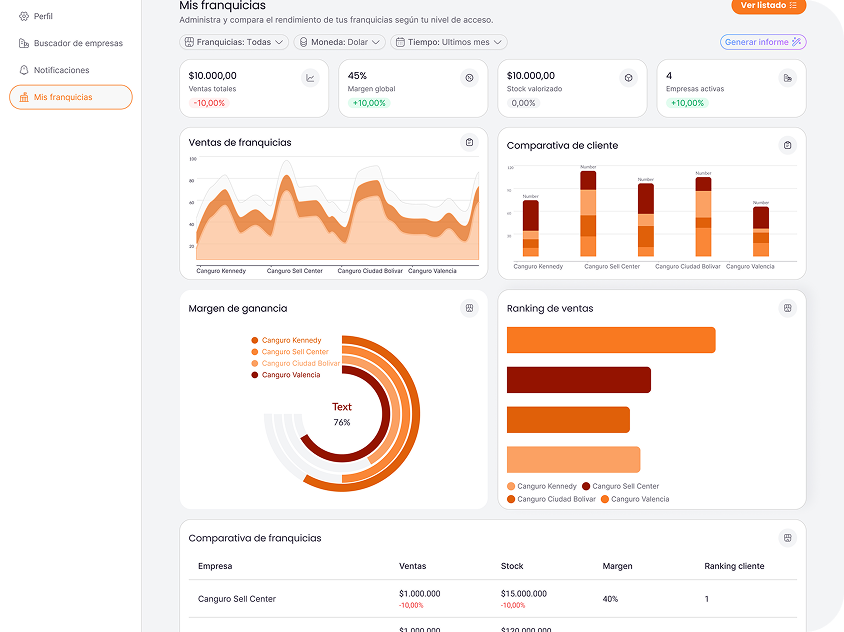Toggle Canguro Valencia in donut chart legend

tap(290, 375)
